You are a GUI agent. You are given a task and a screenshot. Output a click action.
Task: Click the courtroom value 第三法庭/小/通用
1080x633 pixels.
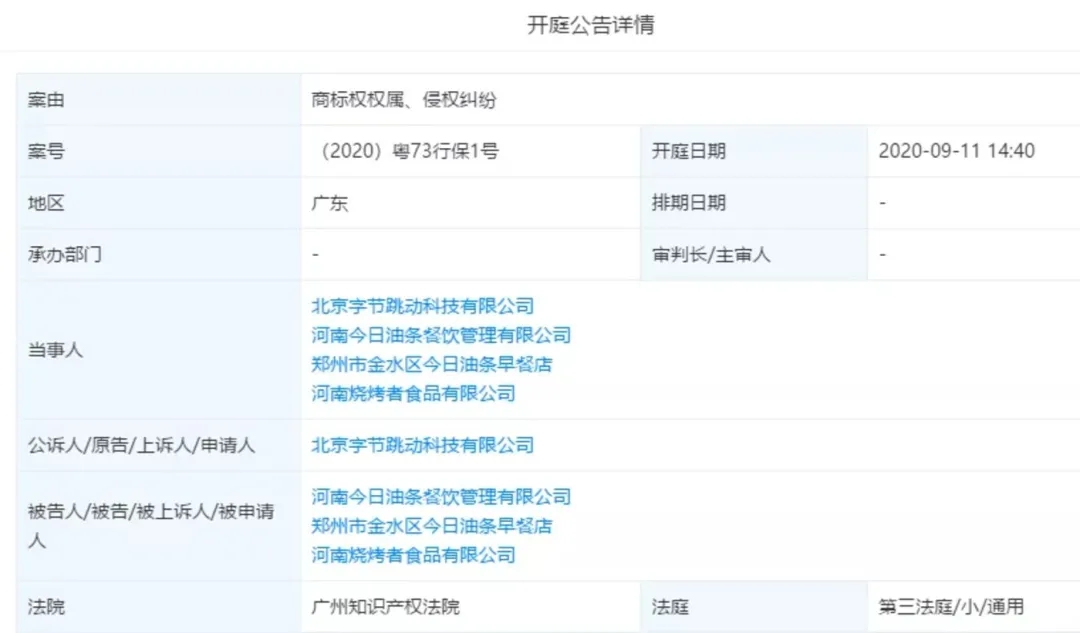click(950, 607)
